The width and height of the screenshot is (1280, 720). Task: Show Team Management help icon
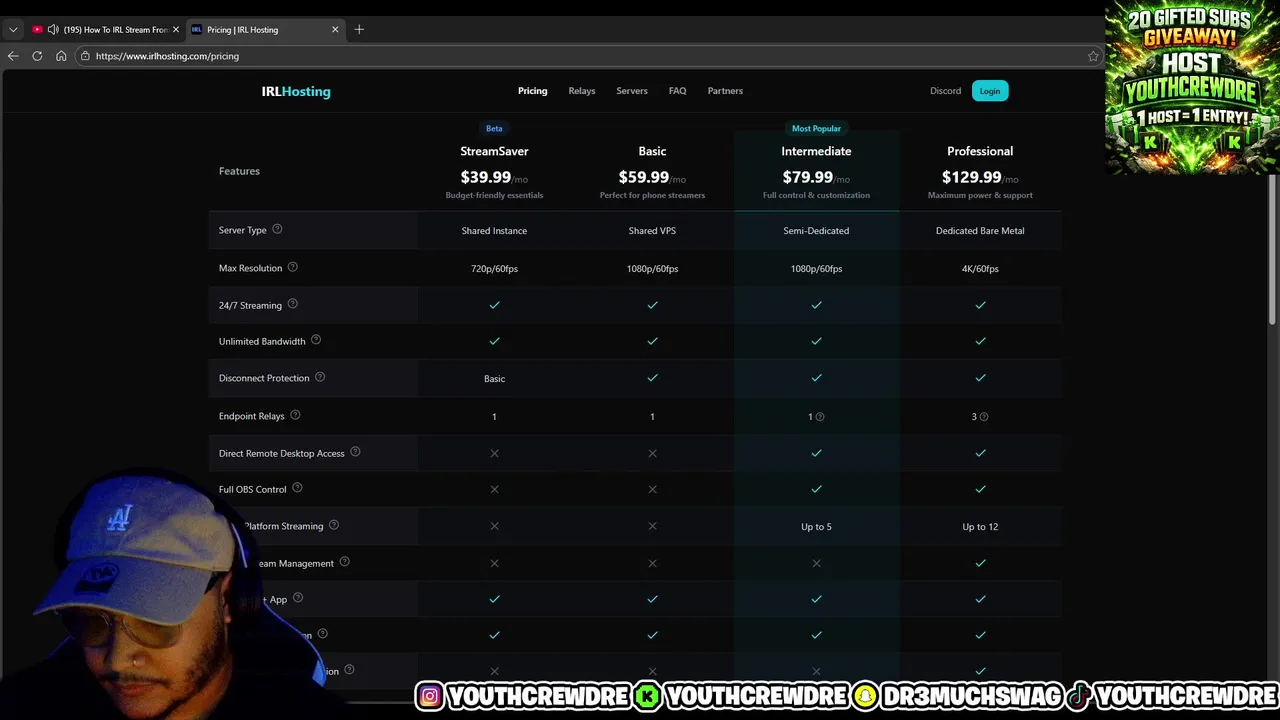pos(344,562)
